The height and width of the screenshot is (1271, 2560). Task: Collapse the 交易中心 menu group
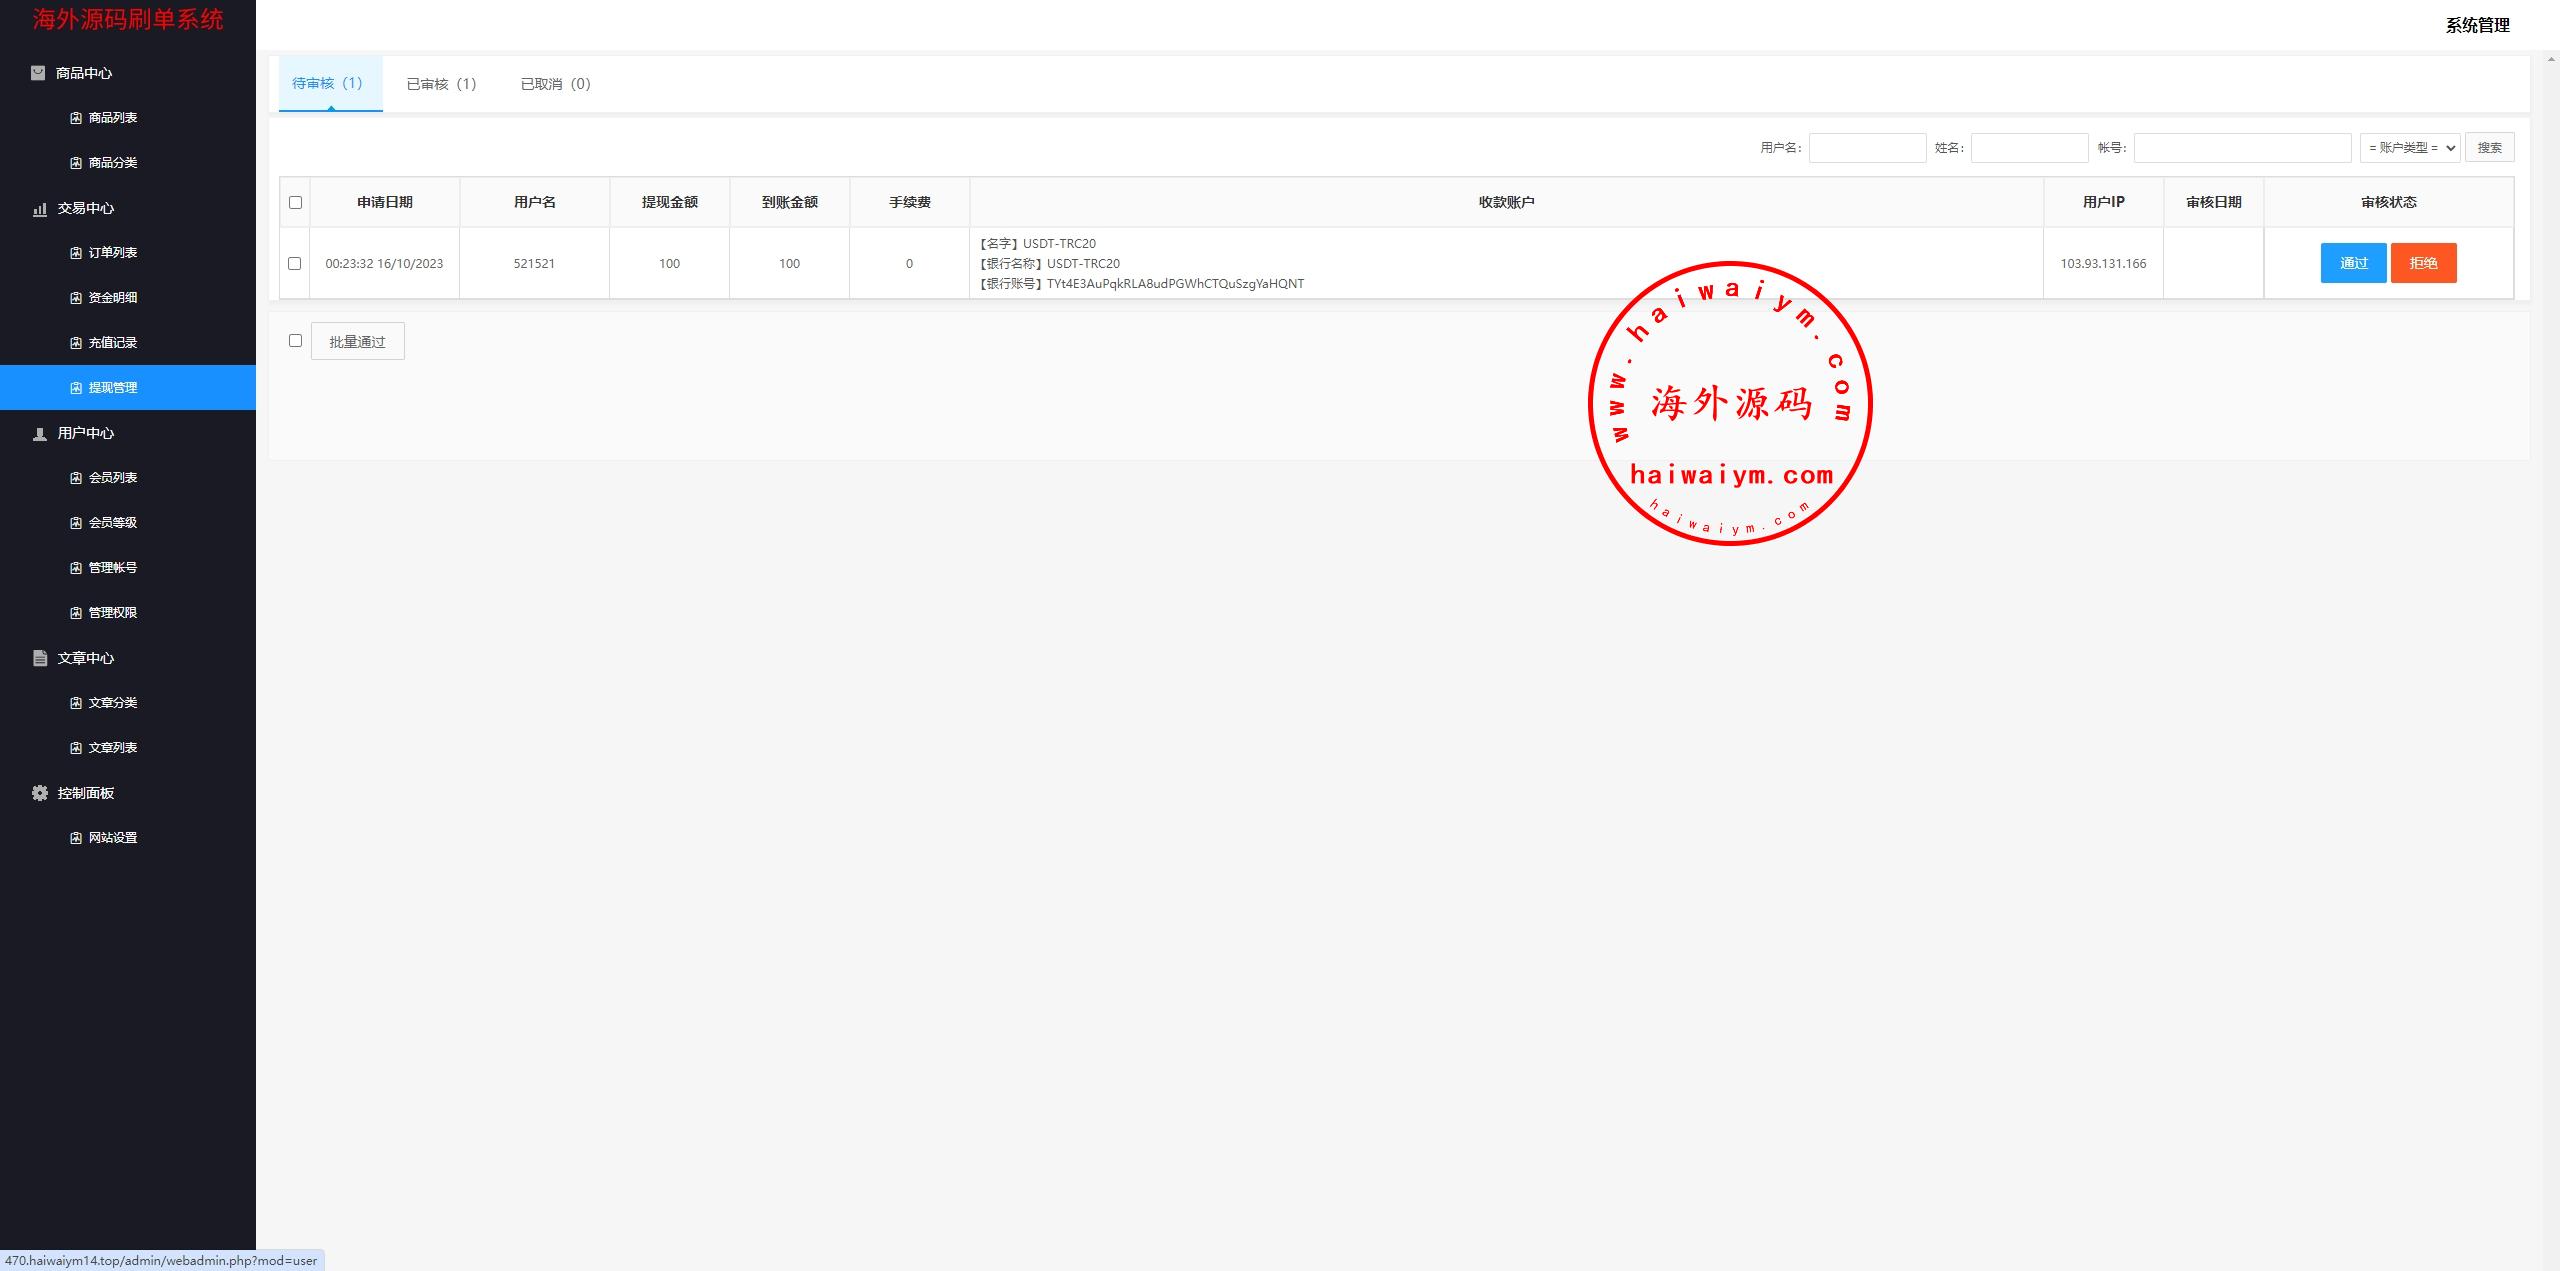click(x=86, y=208)
